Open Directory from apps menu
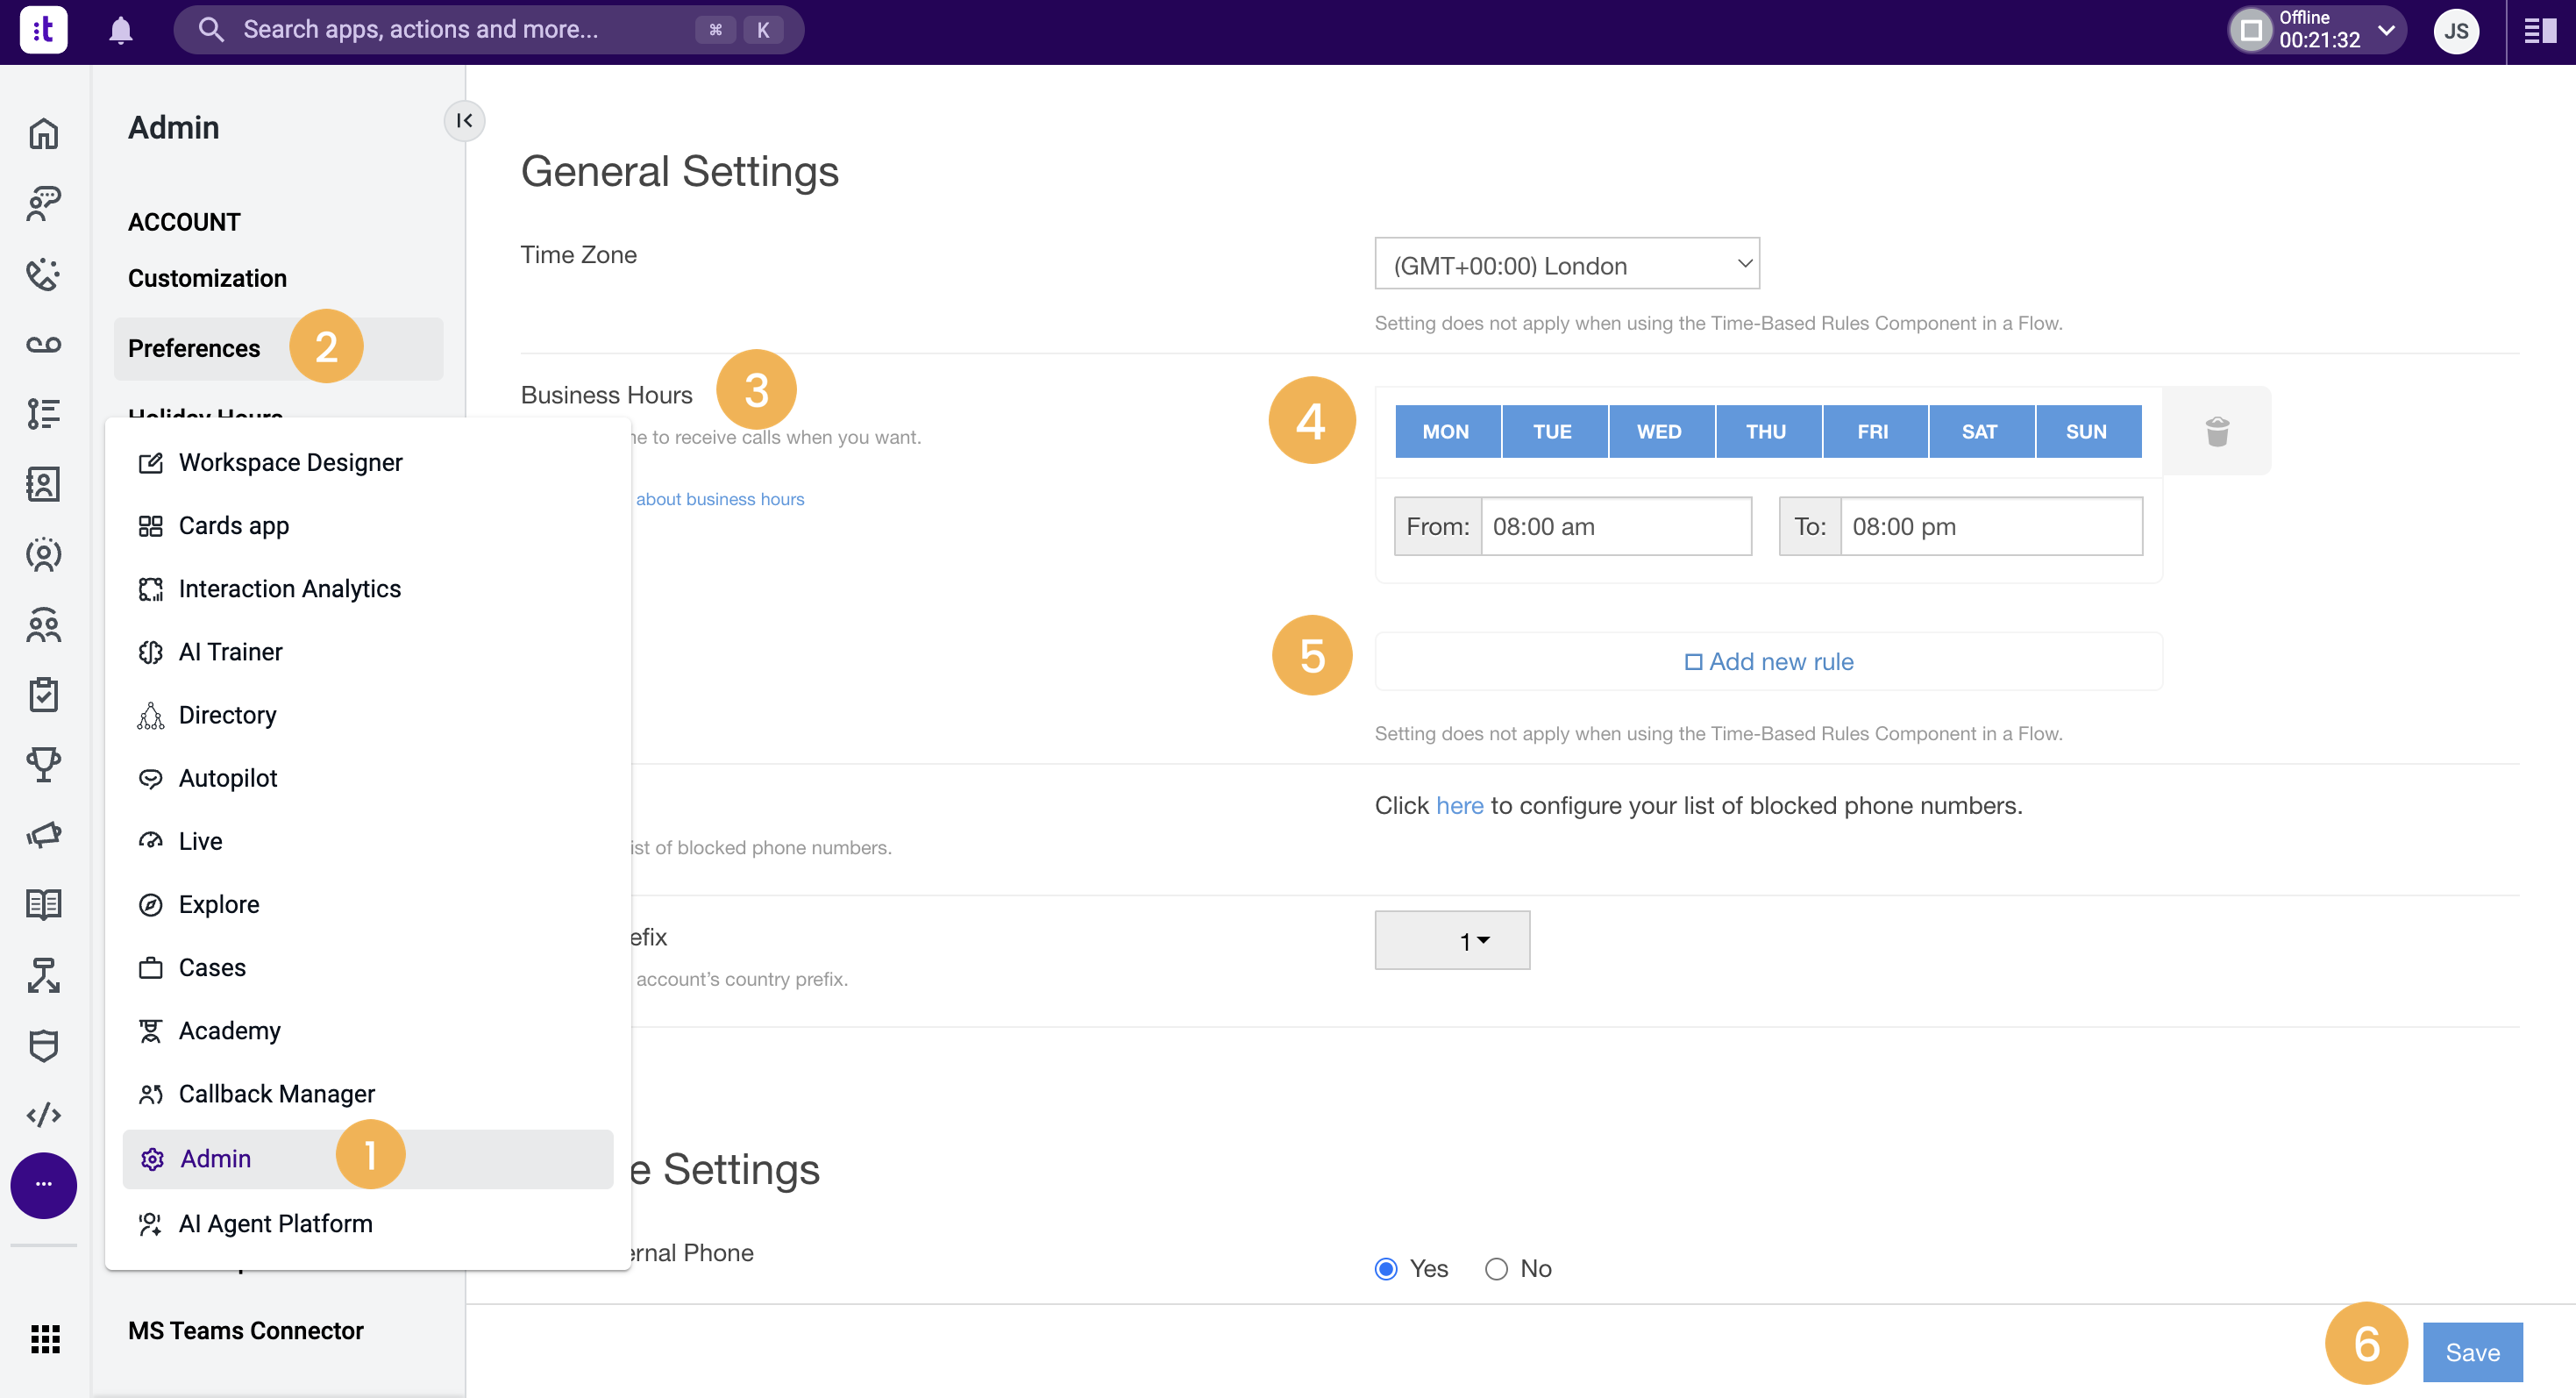This screenshot has height=1398, width=2576. point(367,715)
